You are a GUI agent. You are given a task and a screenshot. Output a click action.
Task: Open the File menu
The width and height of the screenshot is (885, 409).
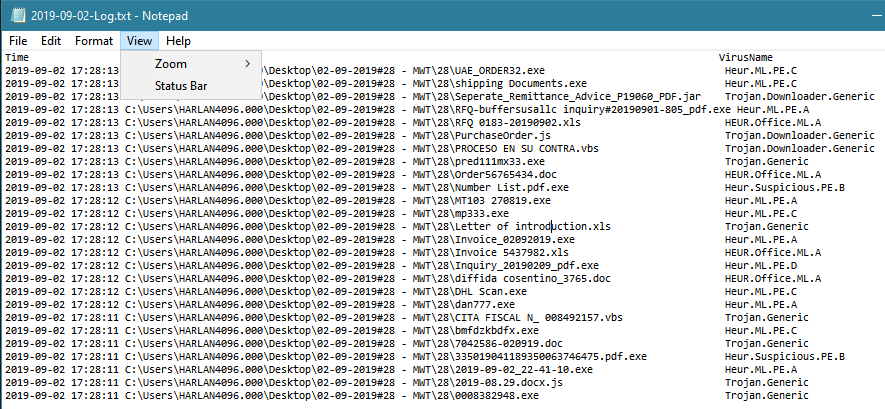[x=17, y=41]
